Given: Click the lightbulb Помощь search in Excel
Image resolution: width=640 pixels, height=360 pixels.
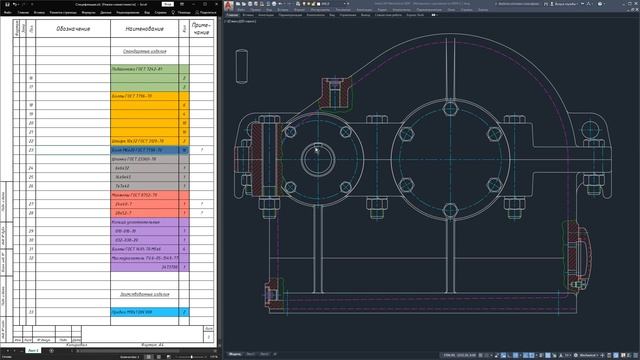Looking at the screenshot, I should coord(181,13).
